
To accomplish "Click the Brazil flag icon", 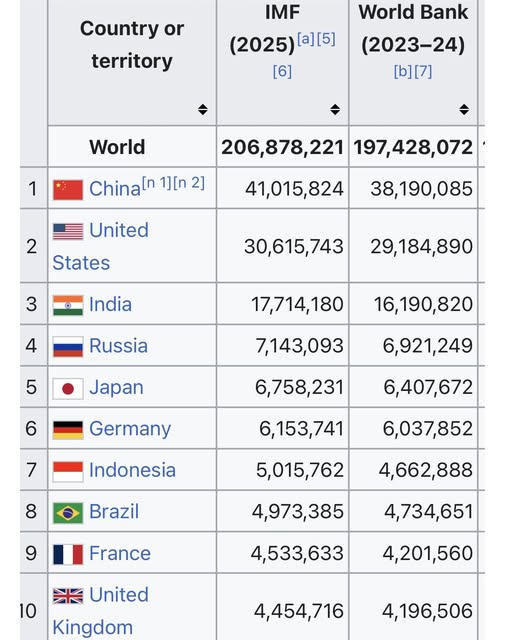I will pos(68,513).
